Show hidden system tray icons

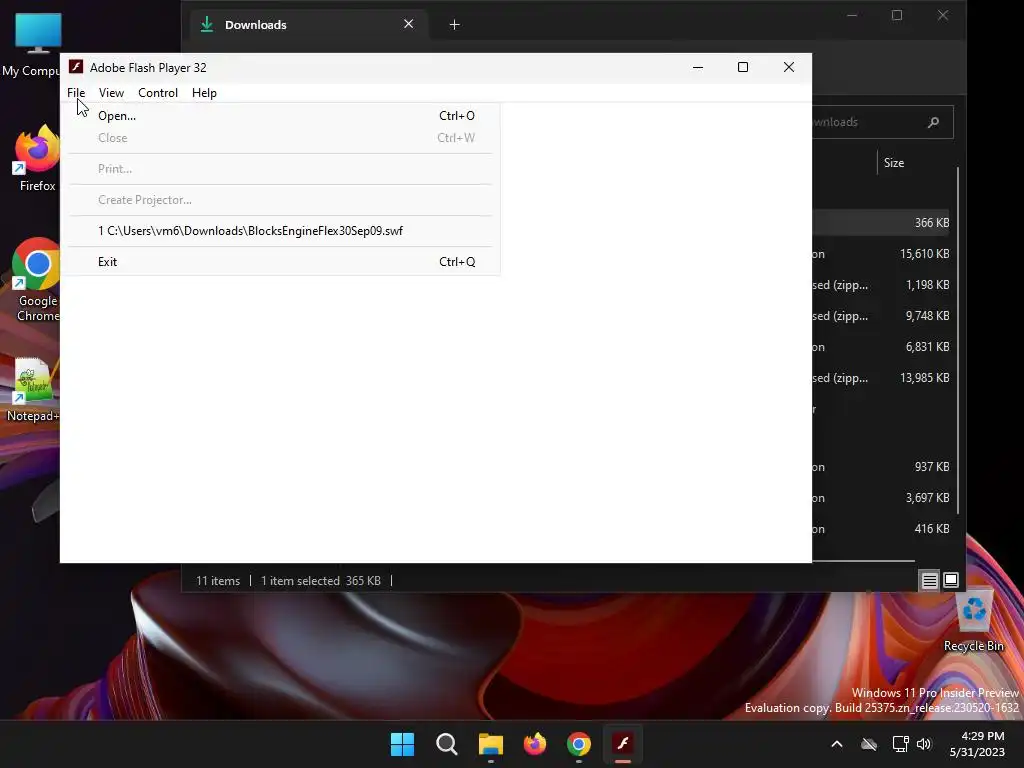coord(837,744)
